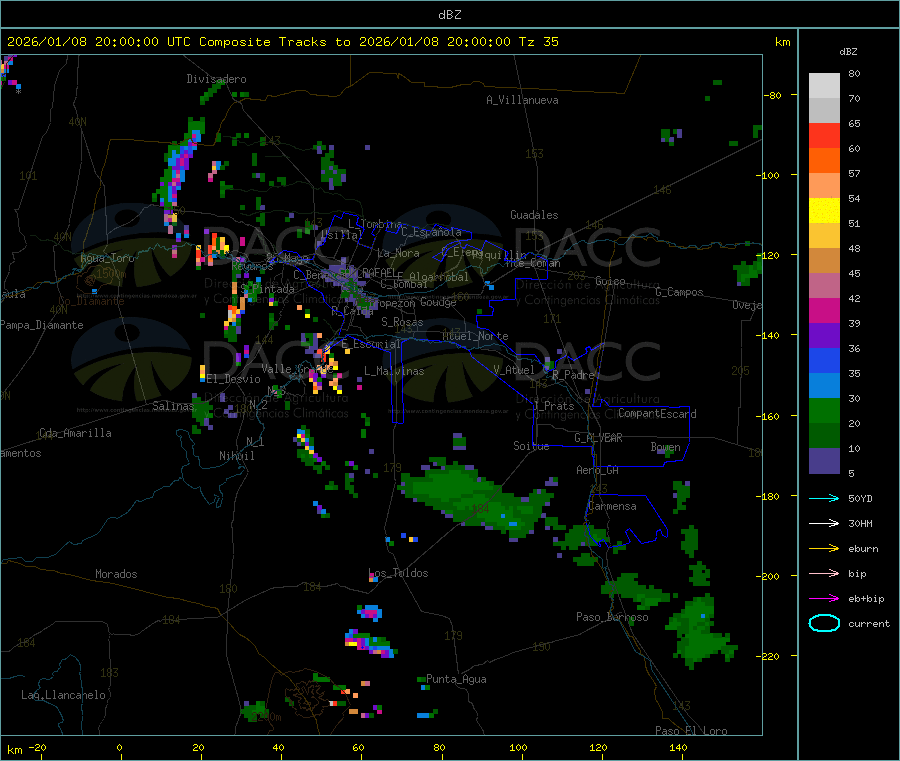Click the Bowen map label
900x761 pixels.
tap(665, 447)
